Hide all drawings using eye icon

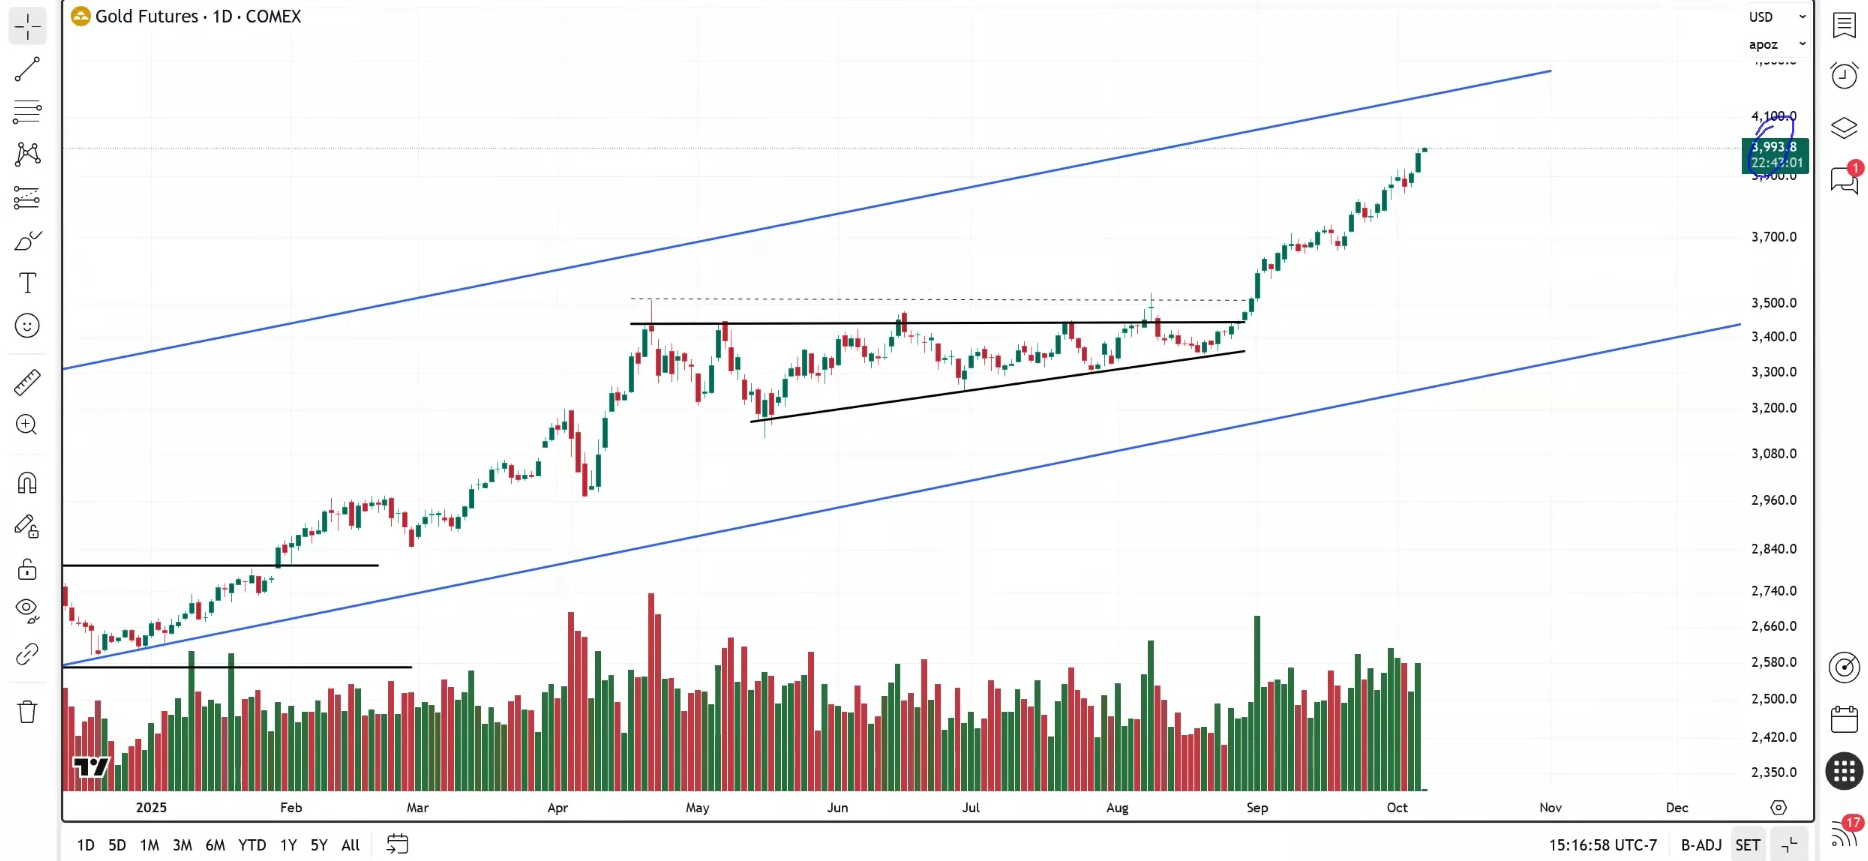tap(27, 609)
